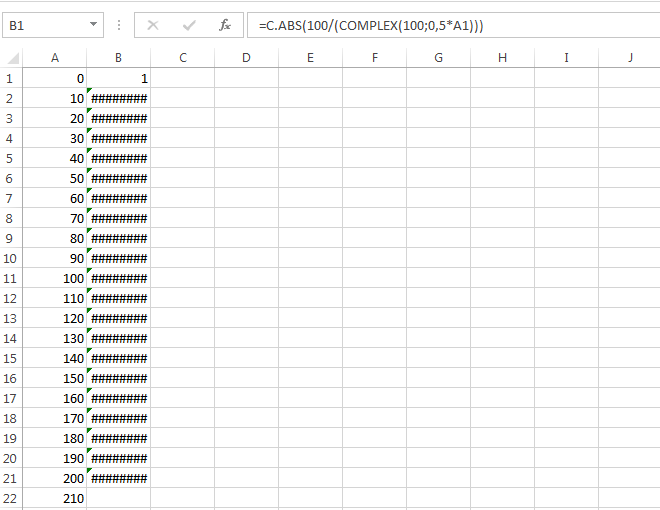Click cell A2 containing 10
Screen dimensions: 660x510
click(x=55, y=98)
